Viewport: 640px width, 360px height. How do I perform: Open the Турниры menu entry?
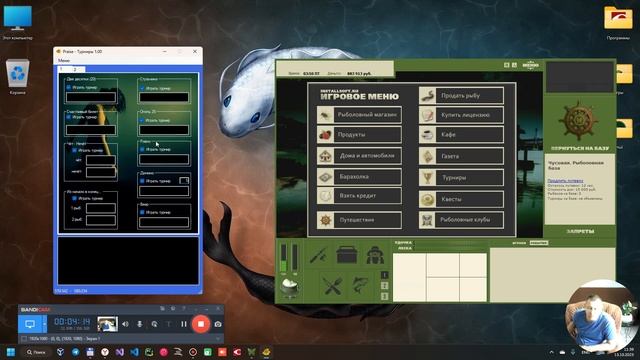pos(461,178)
